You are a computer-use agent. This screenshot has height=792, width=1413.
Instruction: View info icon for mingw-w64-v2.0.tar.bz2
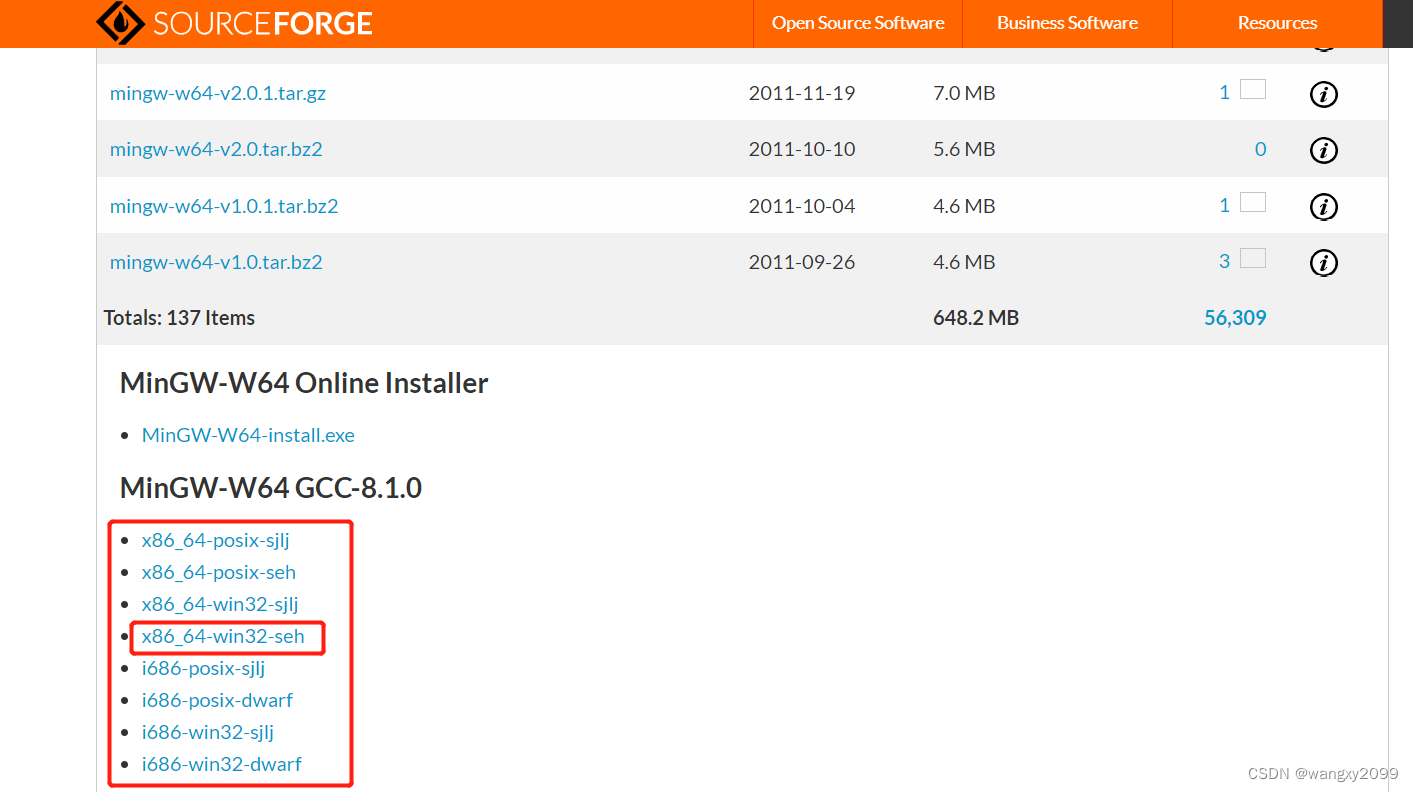[x=1324, y=150]
